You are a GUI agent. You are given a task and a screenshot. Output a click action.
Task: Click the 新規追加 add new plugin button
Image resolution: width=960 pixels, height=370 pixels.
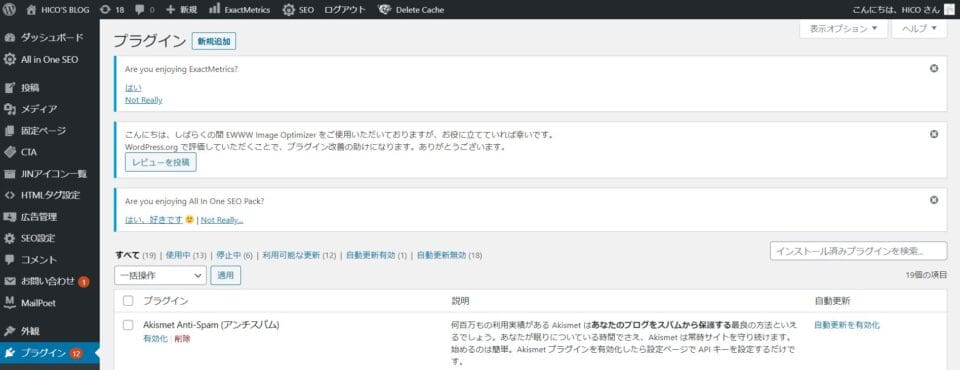click(x=214, y=41)
